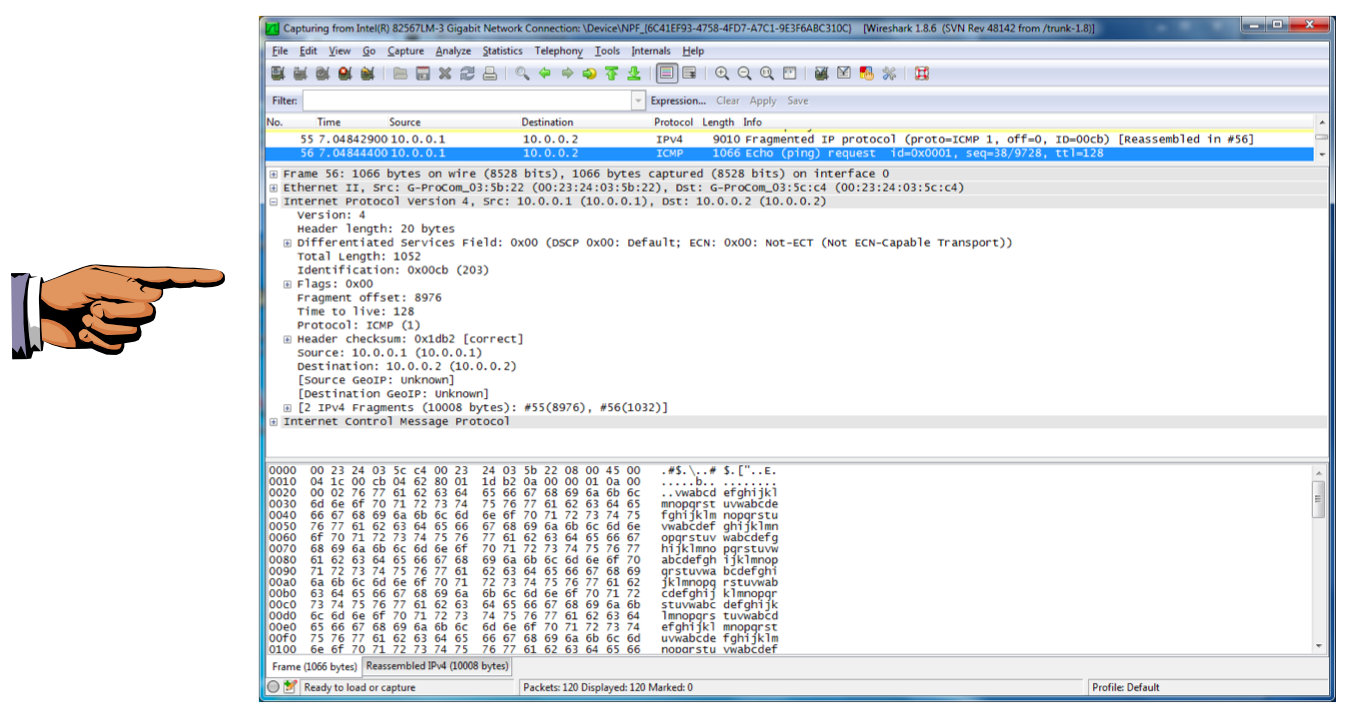
Task: Select 'Fragment offset: 8976' line
Action: [x=369, y=298]
